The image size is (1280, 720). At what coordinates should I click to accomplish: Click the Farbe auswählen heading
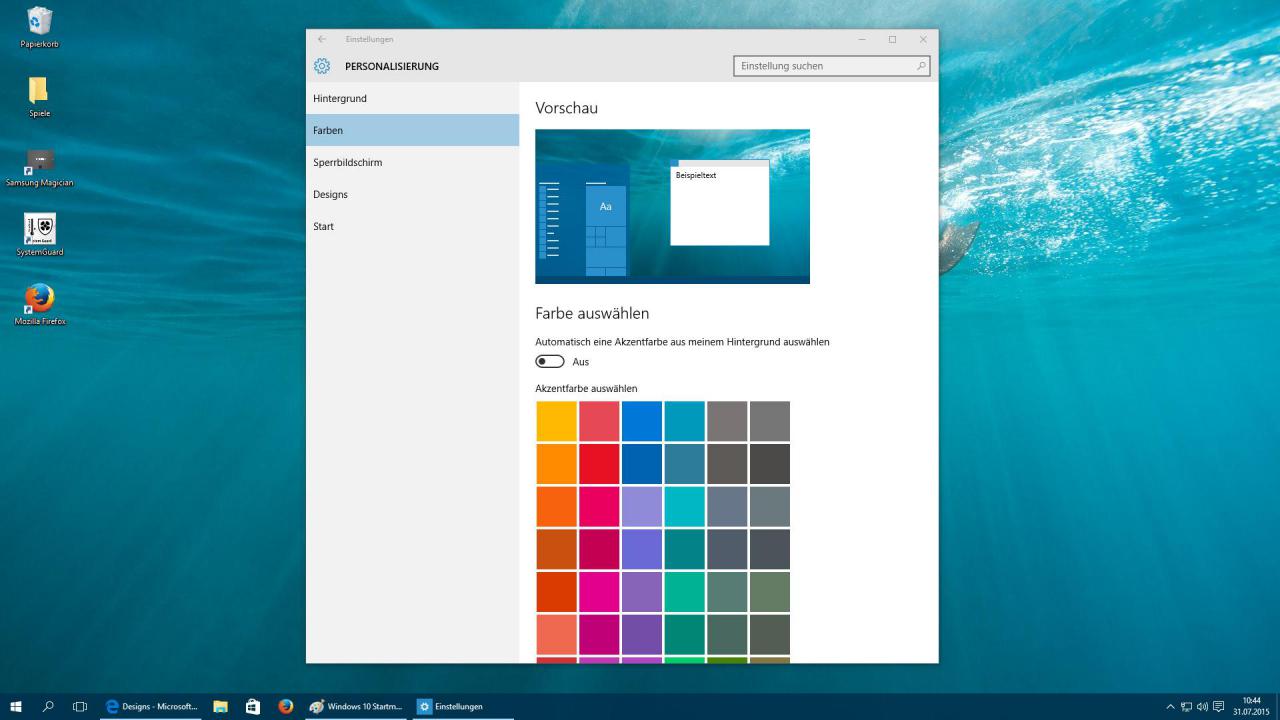(592, 313)
